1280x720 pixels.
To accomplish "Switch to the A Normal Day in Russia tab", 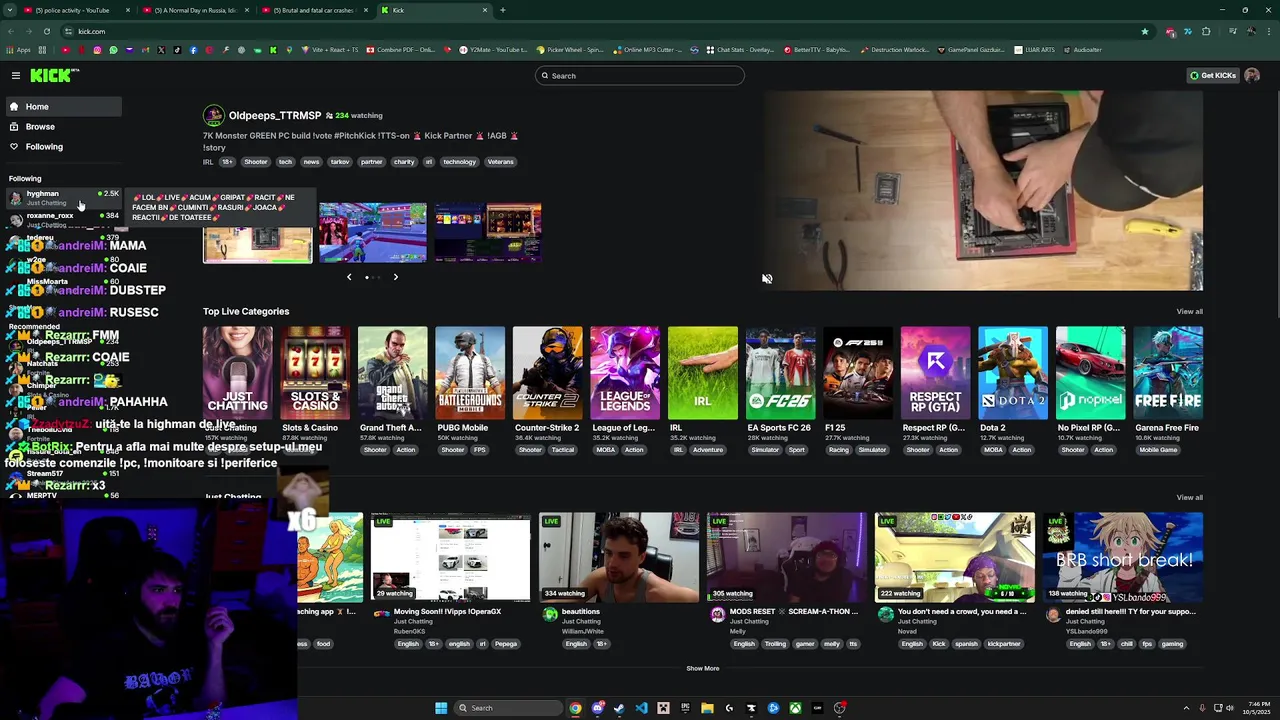I will tap(195, 10).
